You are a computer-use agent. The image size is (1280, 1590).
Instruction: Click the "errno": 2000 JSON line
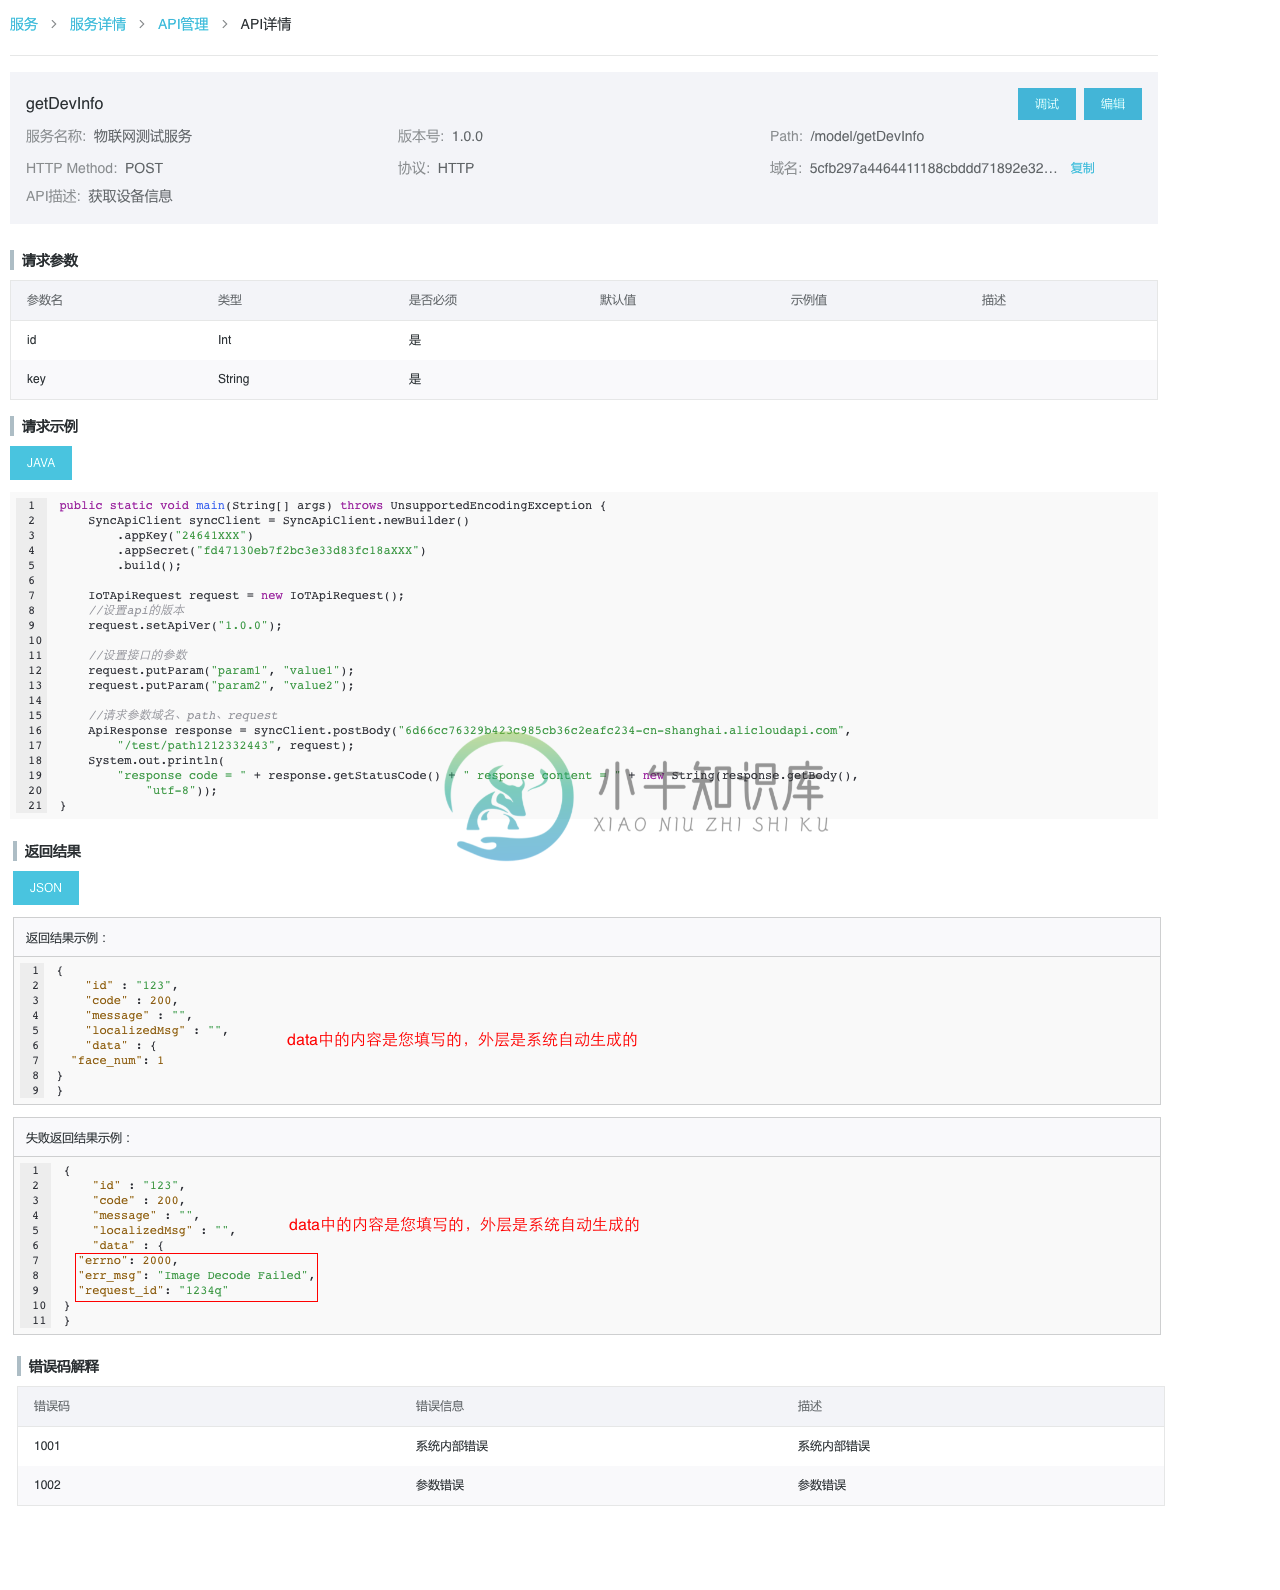tap(128, 1260)
